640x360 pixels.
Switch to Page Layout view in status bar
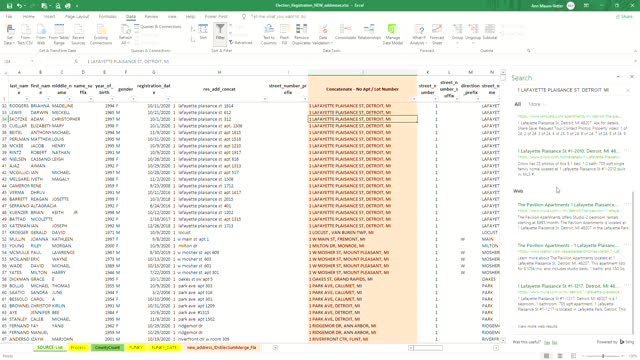pos(560,356)
